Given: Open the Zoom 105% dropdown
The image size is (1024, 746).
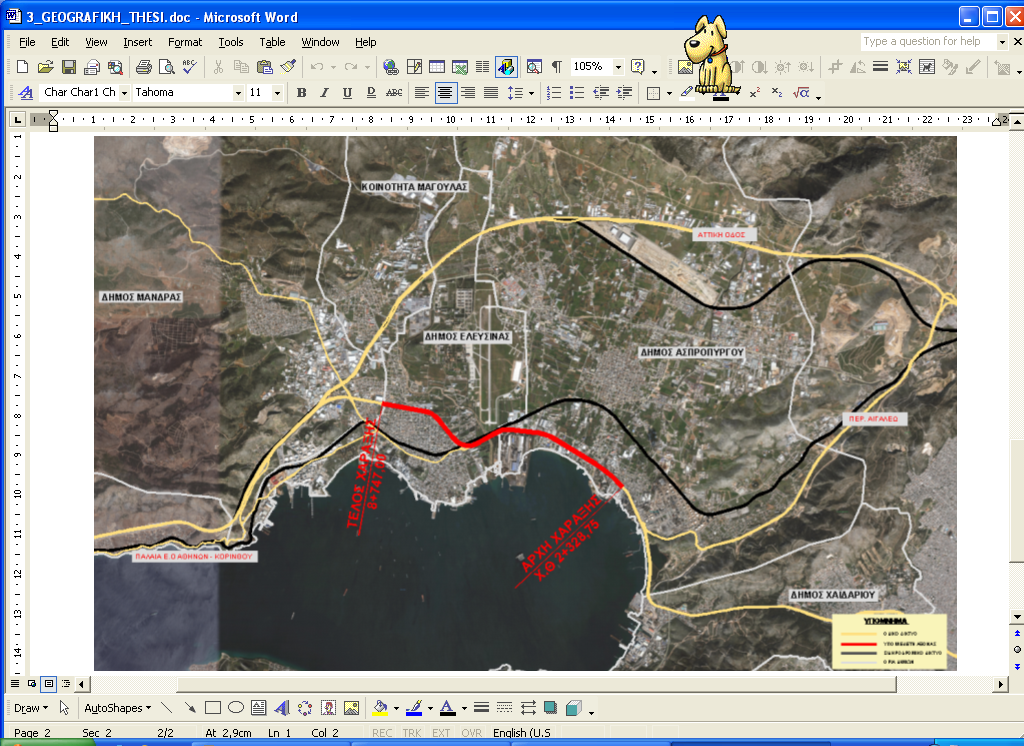Looking at the screenshot, I should click(x=618, y=67).
